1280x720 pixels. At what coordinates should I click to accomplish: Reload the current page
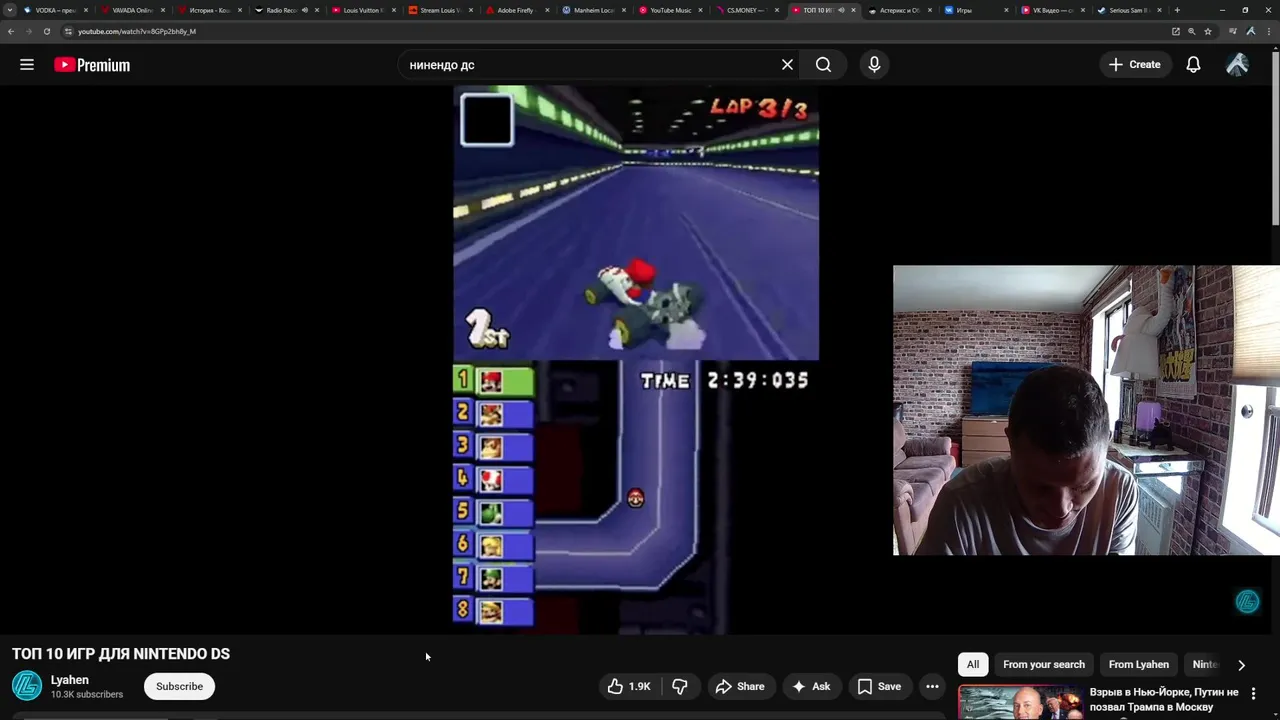click(46, 31)
